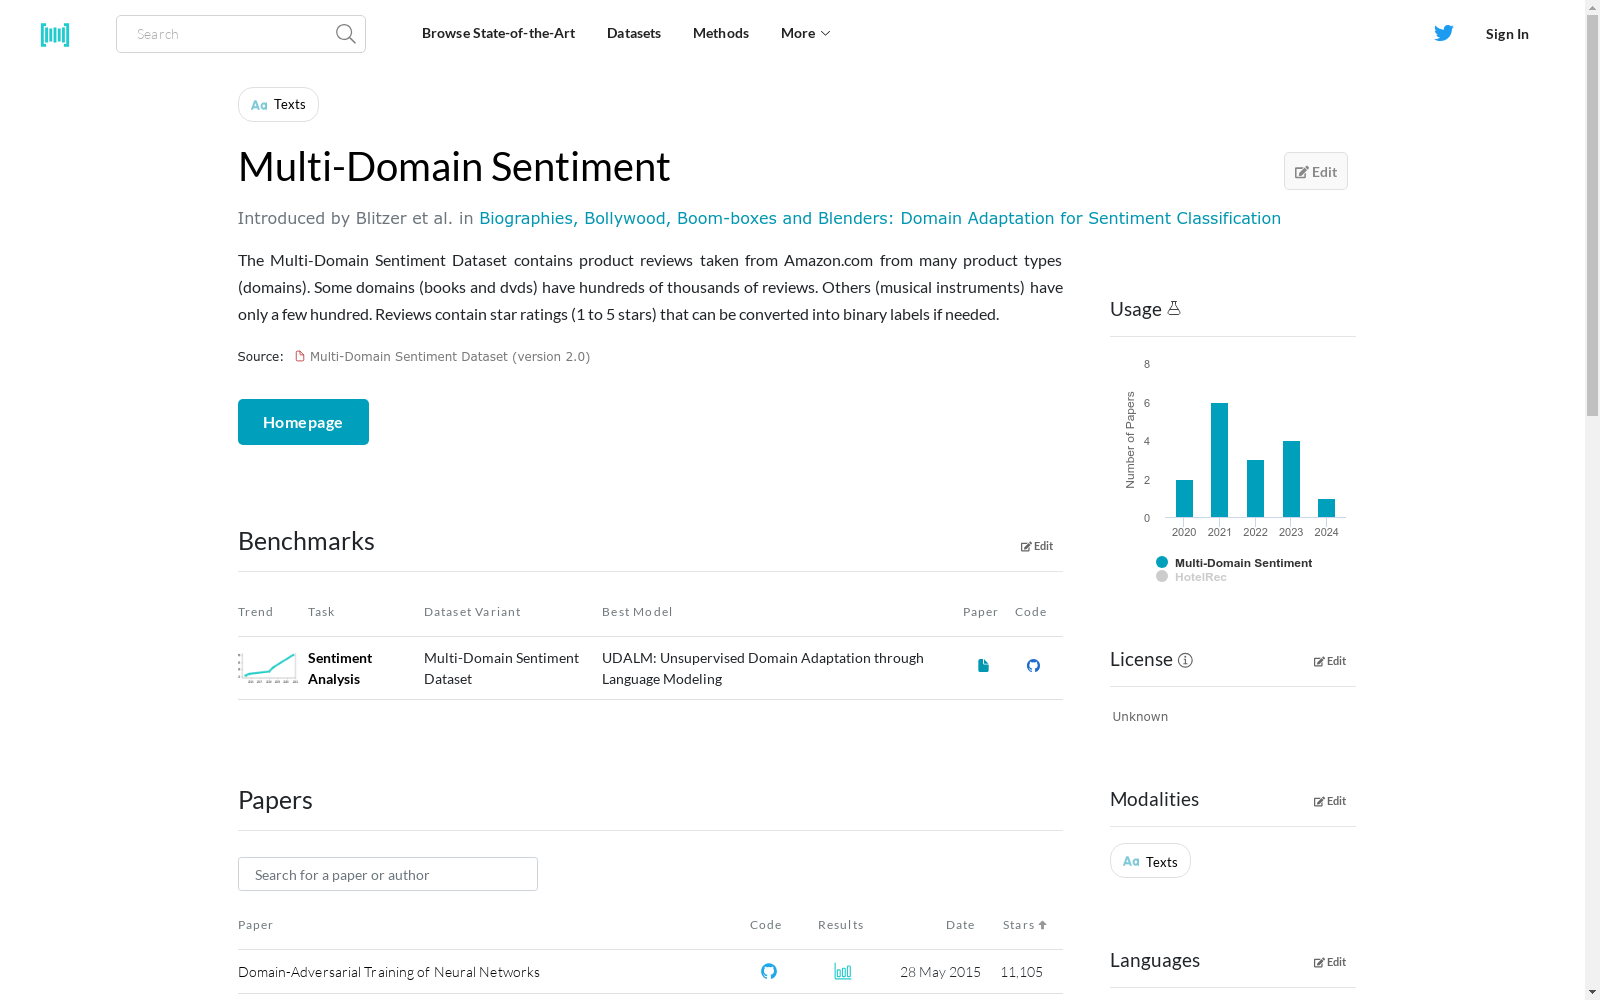Toggle the Multi-Domain Sentiment usage legend
This screenshot has width=1600, height=1000.
tap(1236, 562)
